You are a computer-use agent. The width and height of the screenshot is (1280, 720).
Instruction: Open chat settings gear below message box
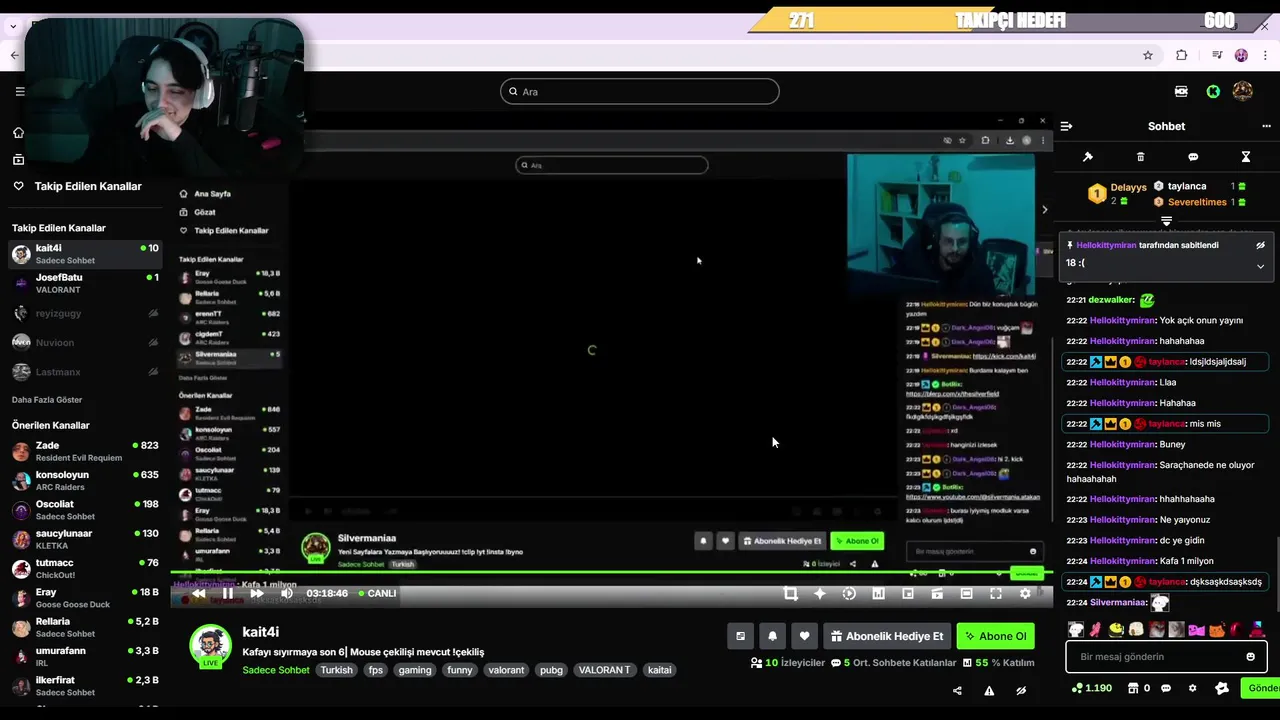click(1192, 688)
